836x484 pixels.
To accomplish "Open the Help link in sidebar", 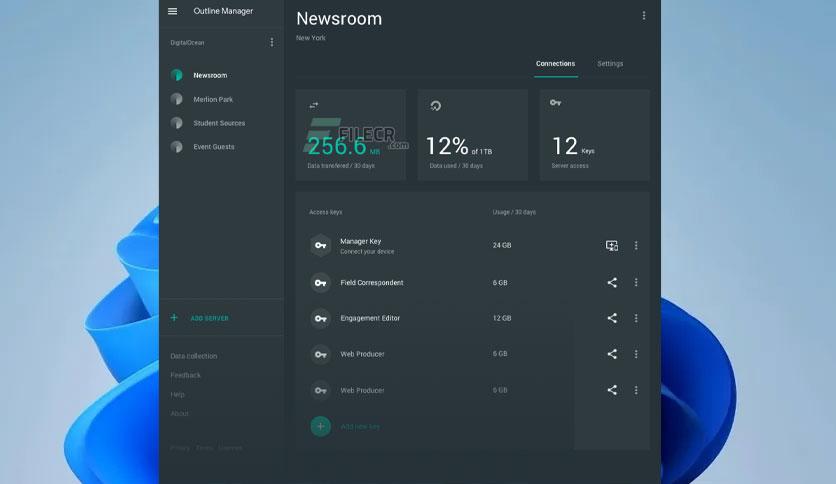I will 178,394.
